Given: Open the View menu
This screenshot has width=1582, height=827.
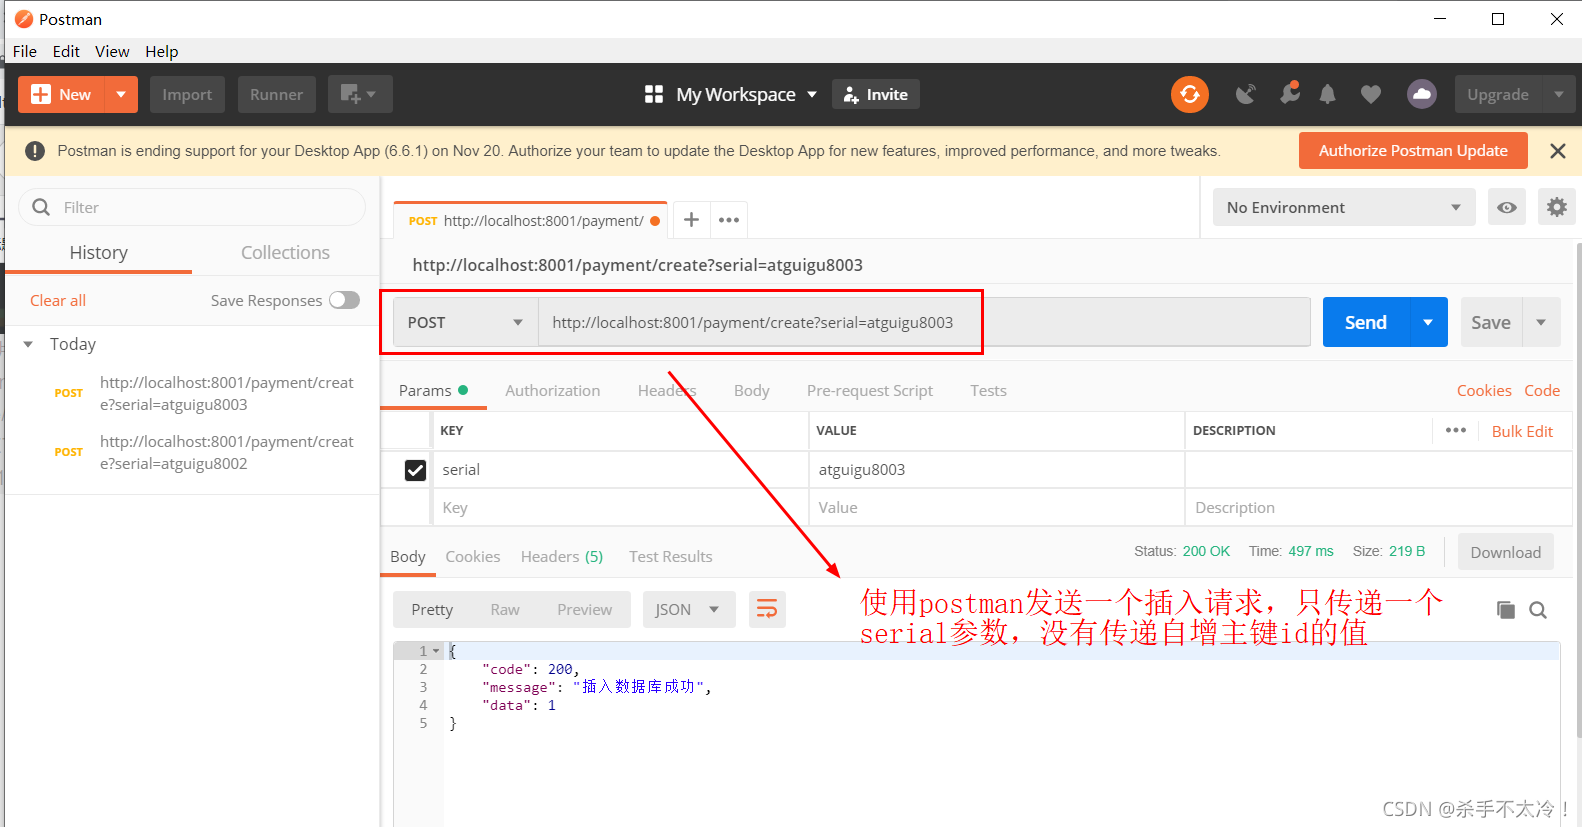Looking at the screenshot, I should pos(112,51).
